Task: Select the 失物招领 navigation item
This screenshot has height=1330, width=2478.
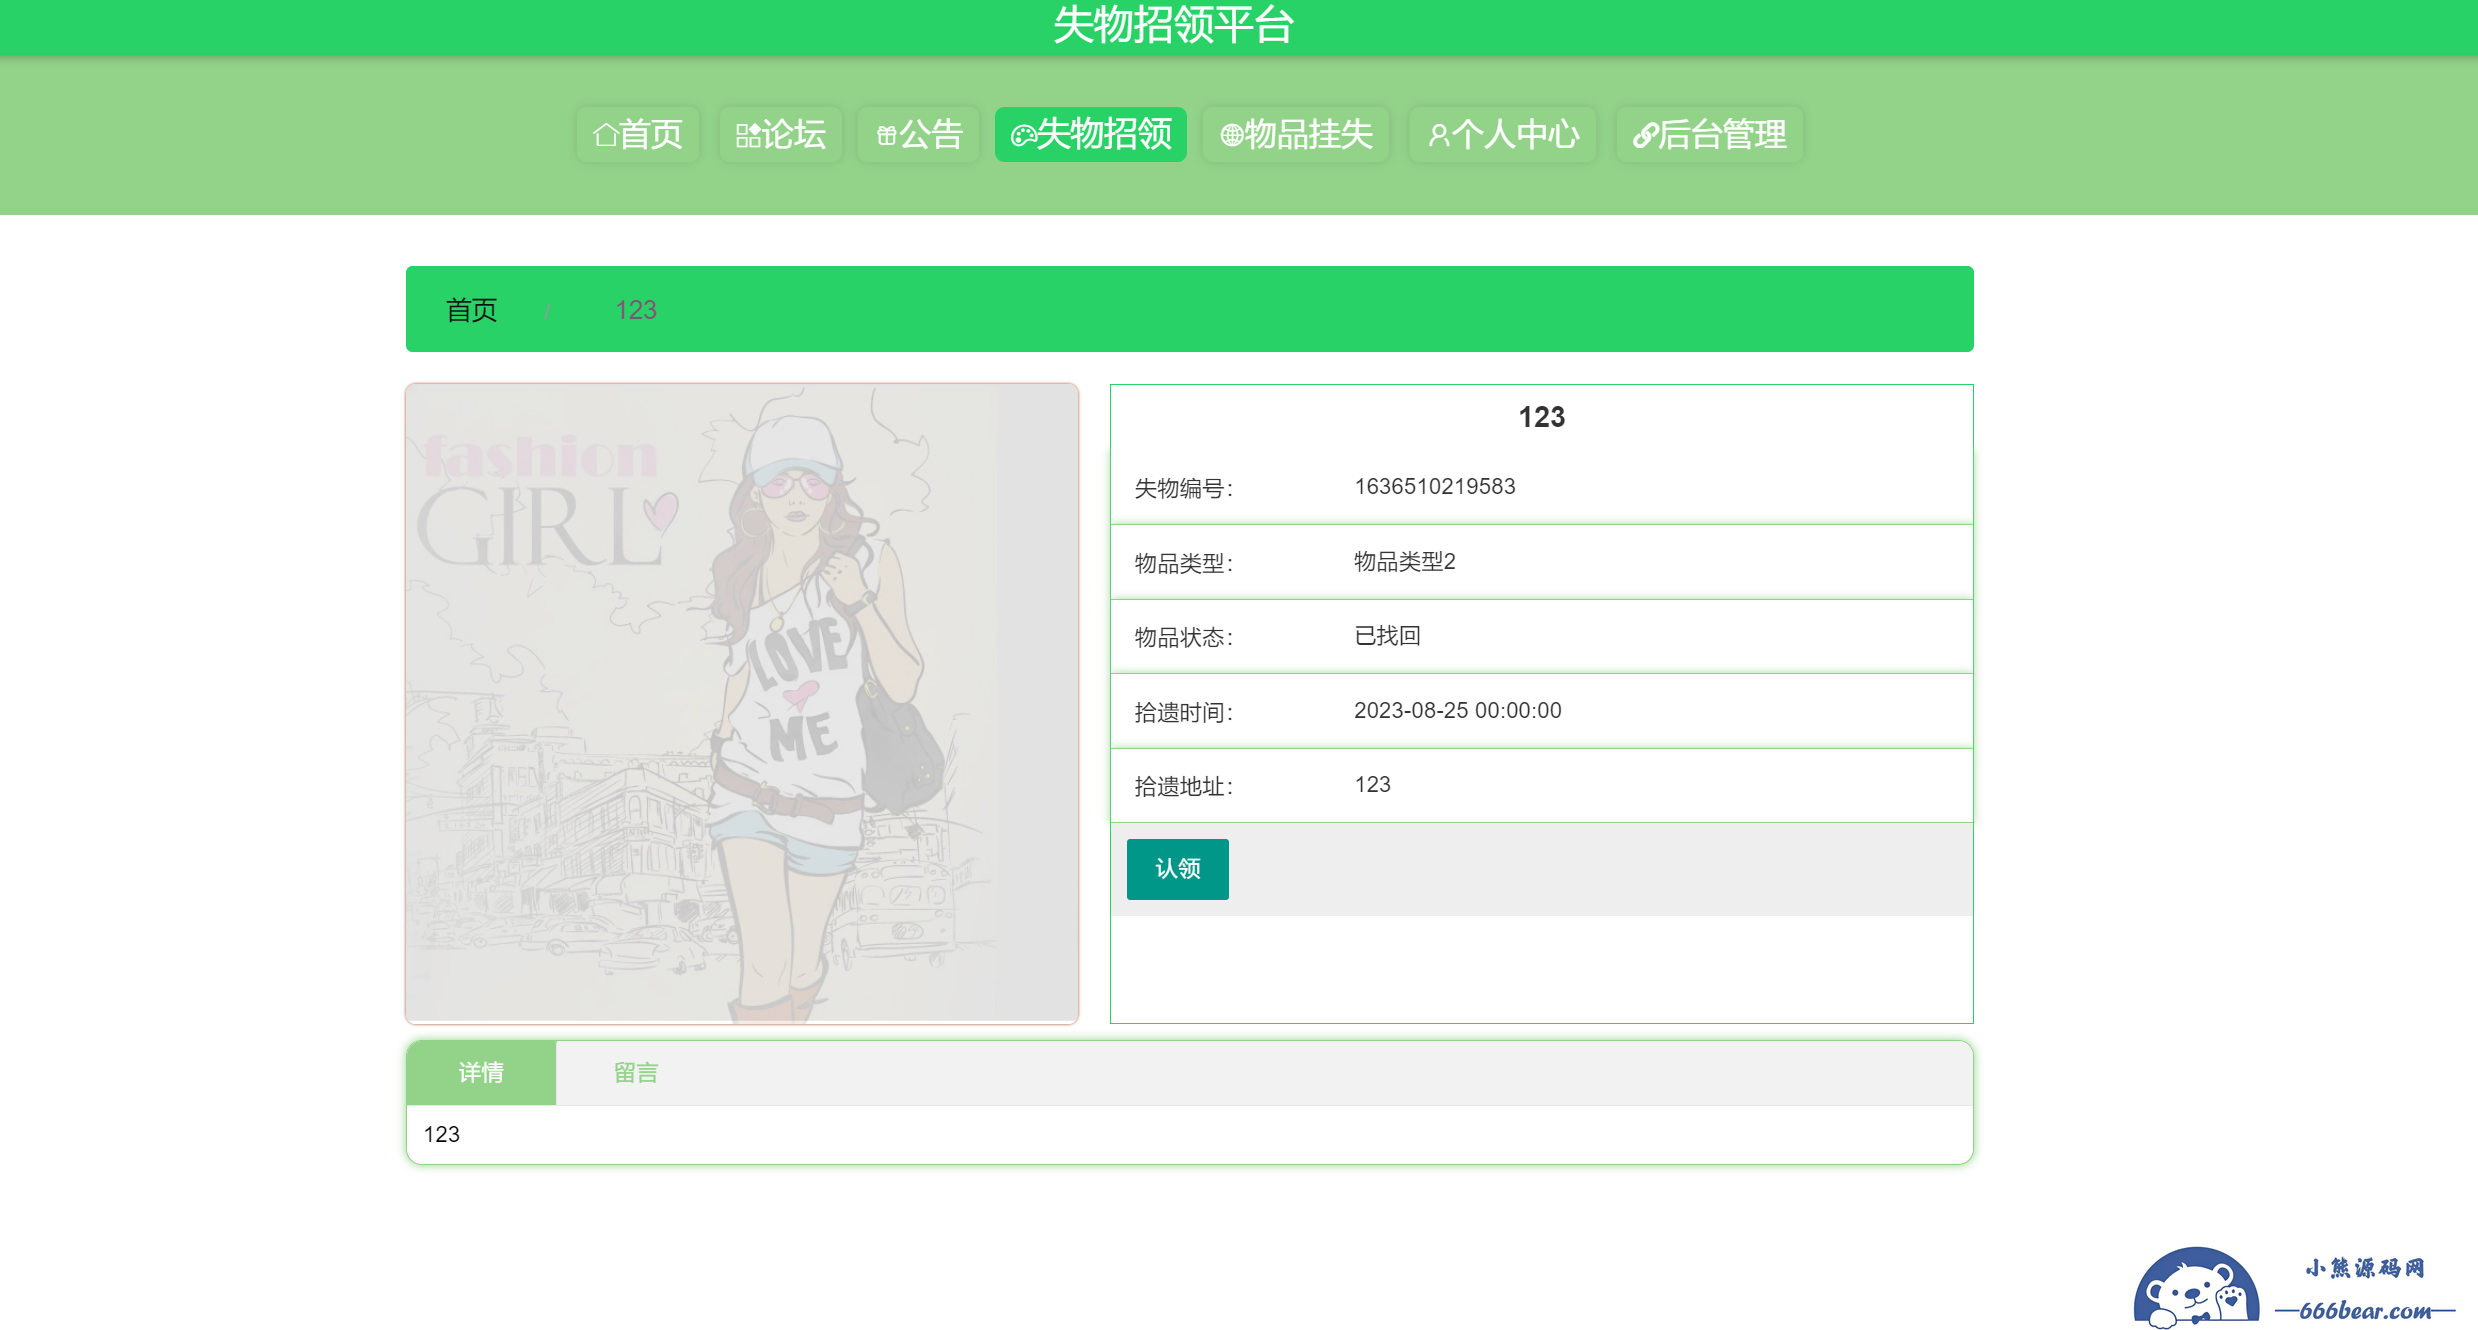Action: pos(1091,134)
